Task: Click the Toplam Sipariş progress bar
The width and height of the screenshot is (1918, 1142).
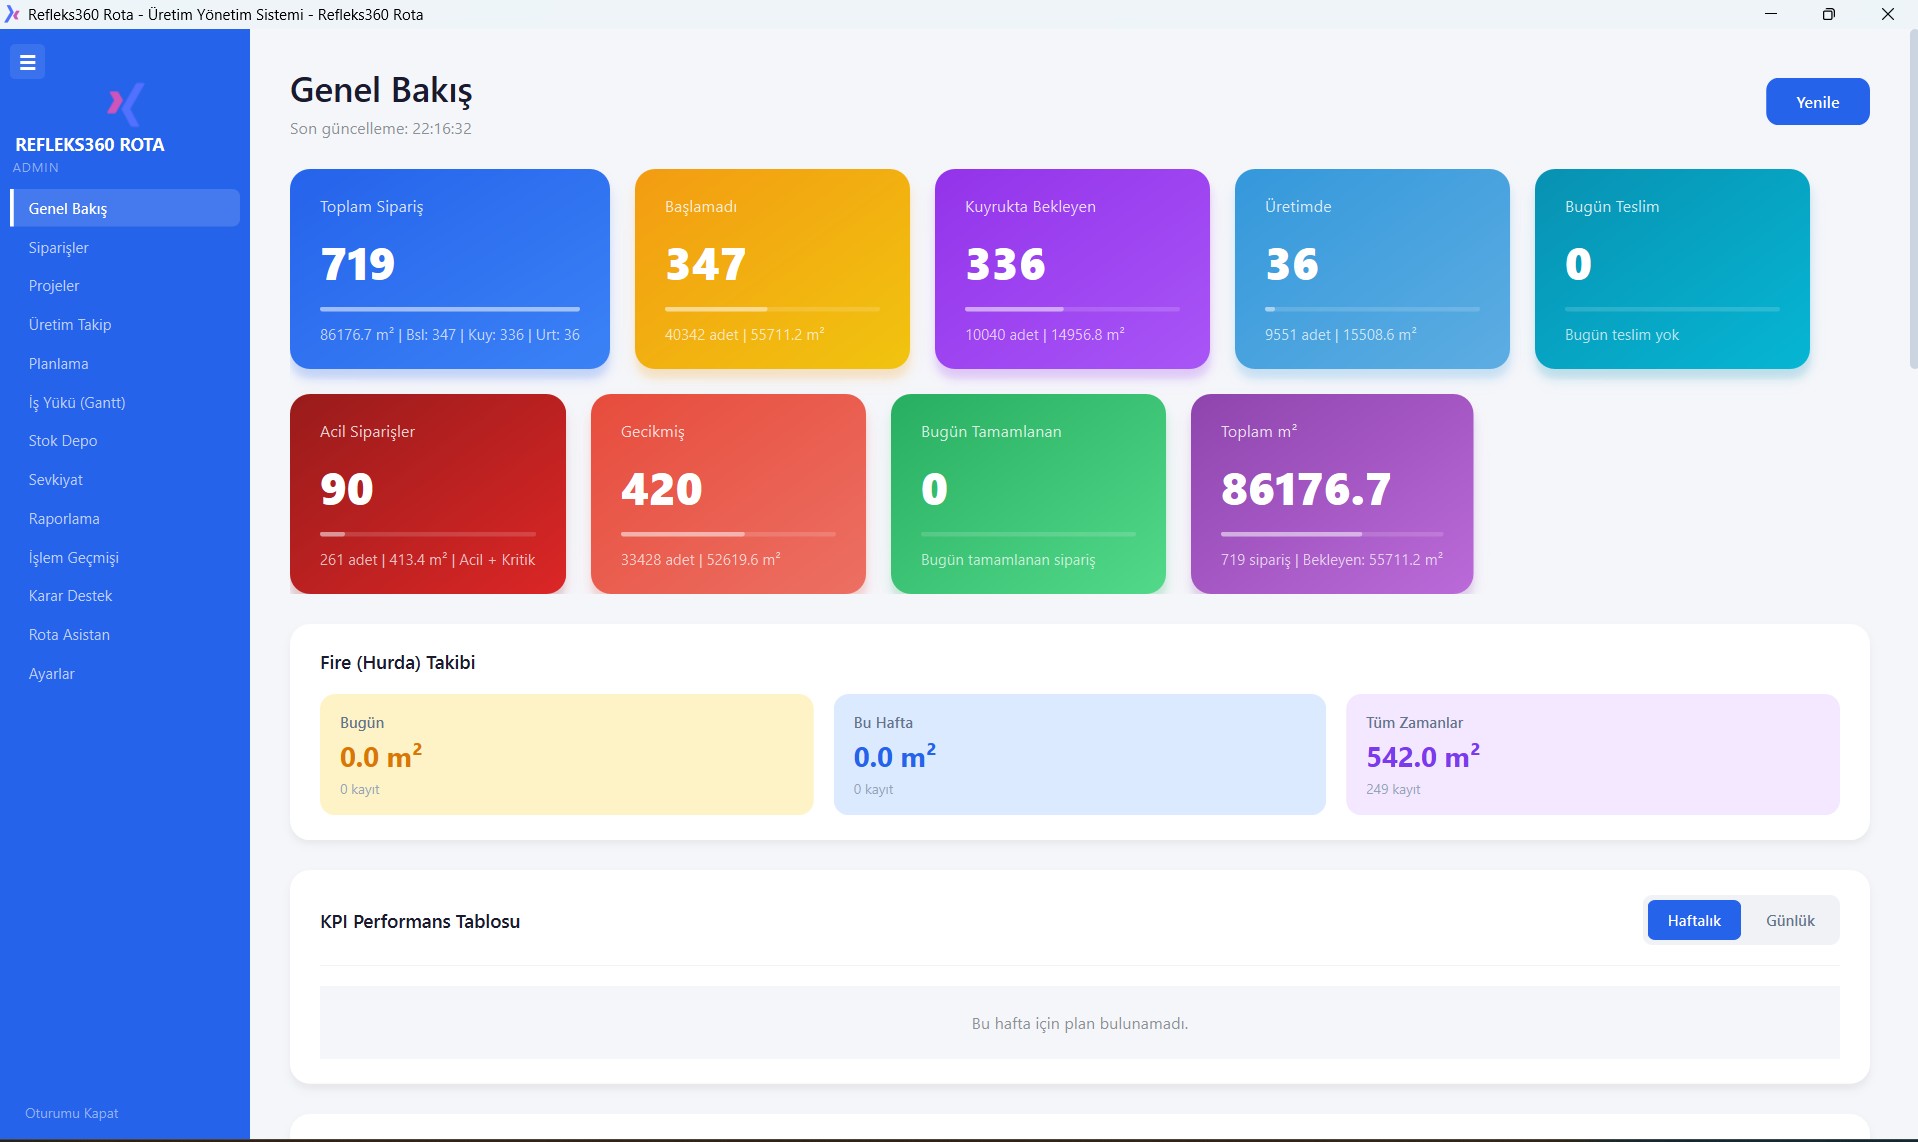Action: click(x=449, y=309)
